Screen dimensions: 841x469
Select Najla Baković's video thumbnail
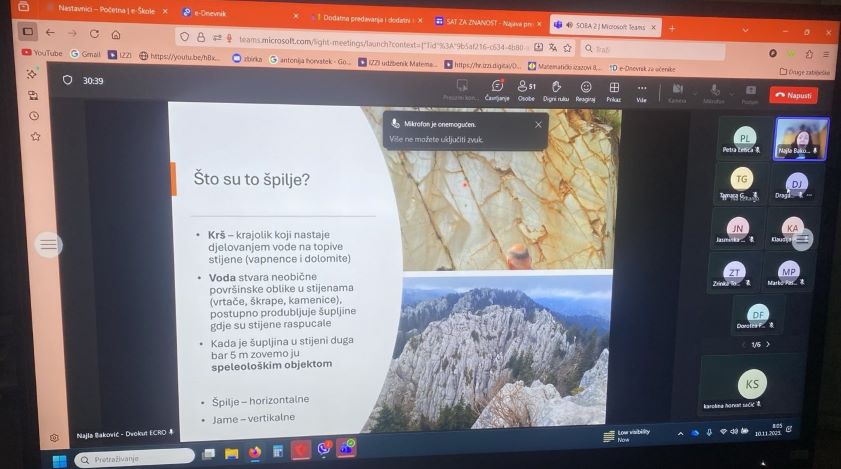(x=800, y=138)
